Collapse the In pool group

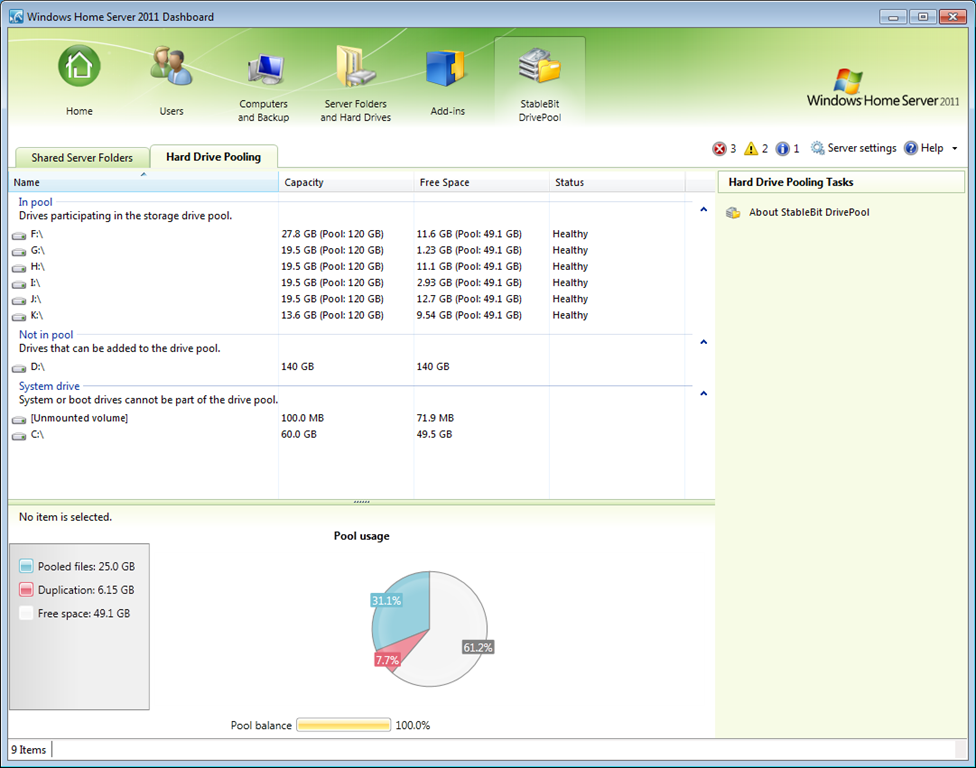pos(703,210)
